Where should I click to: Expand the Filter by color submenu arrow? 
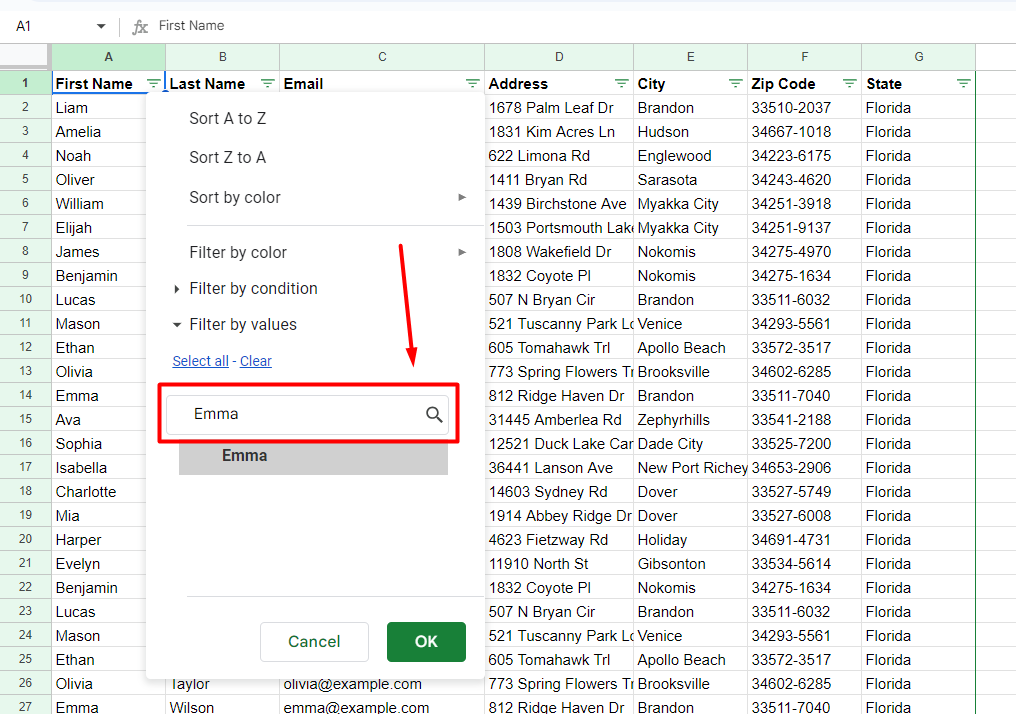click(x=462, y=252)
